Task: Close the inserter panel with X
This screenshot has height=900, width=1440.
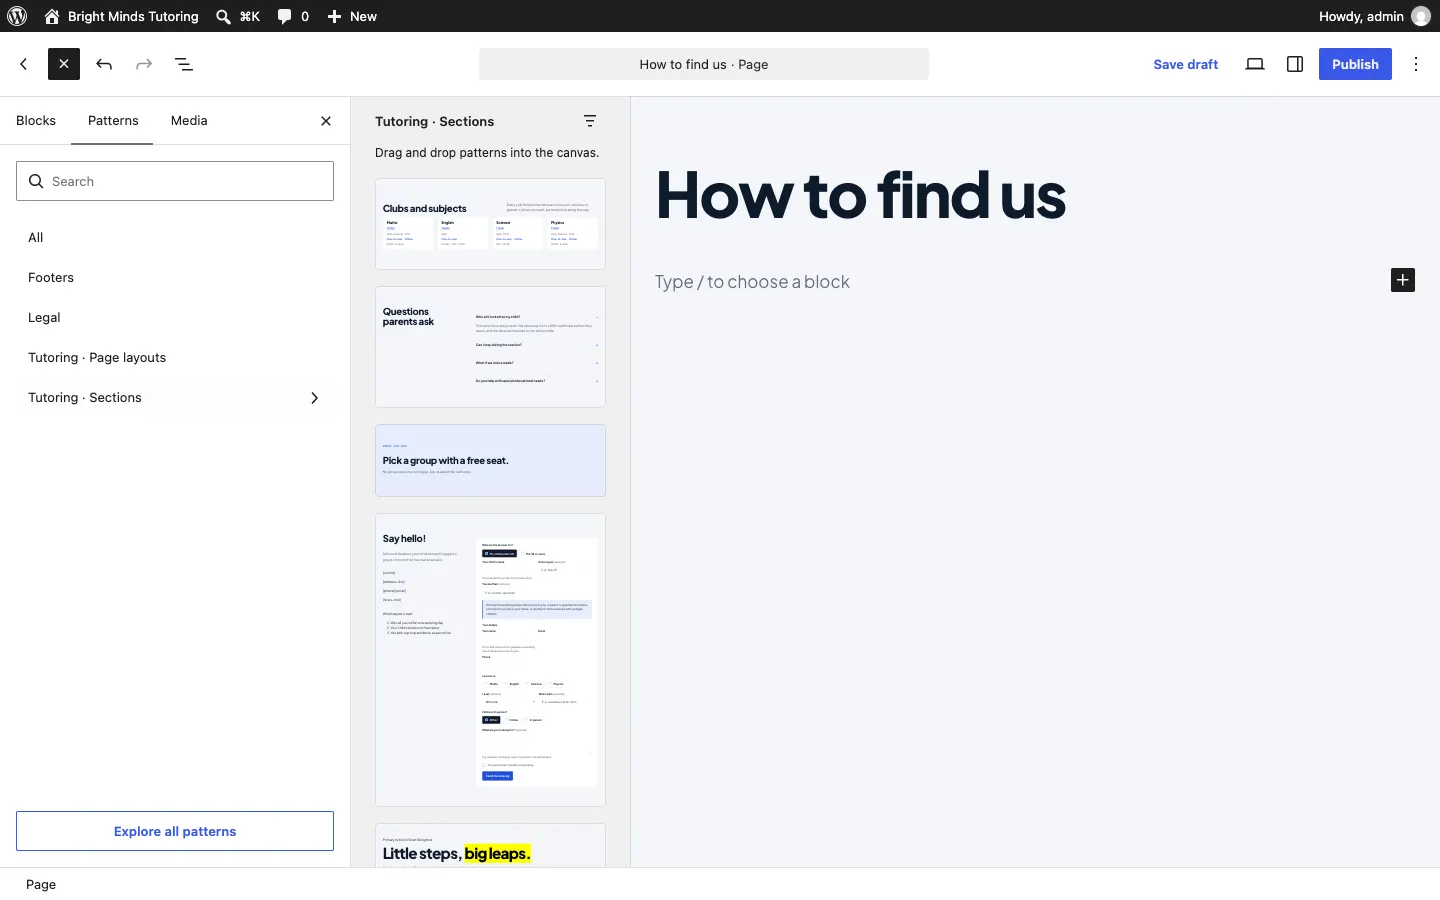Action: coord(326,121)
